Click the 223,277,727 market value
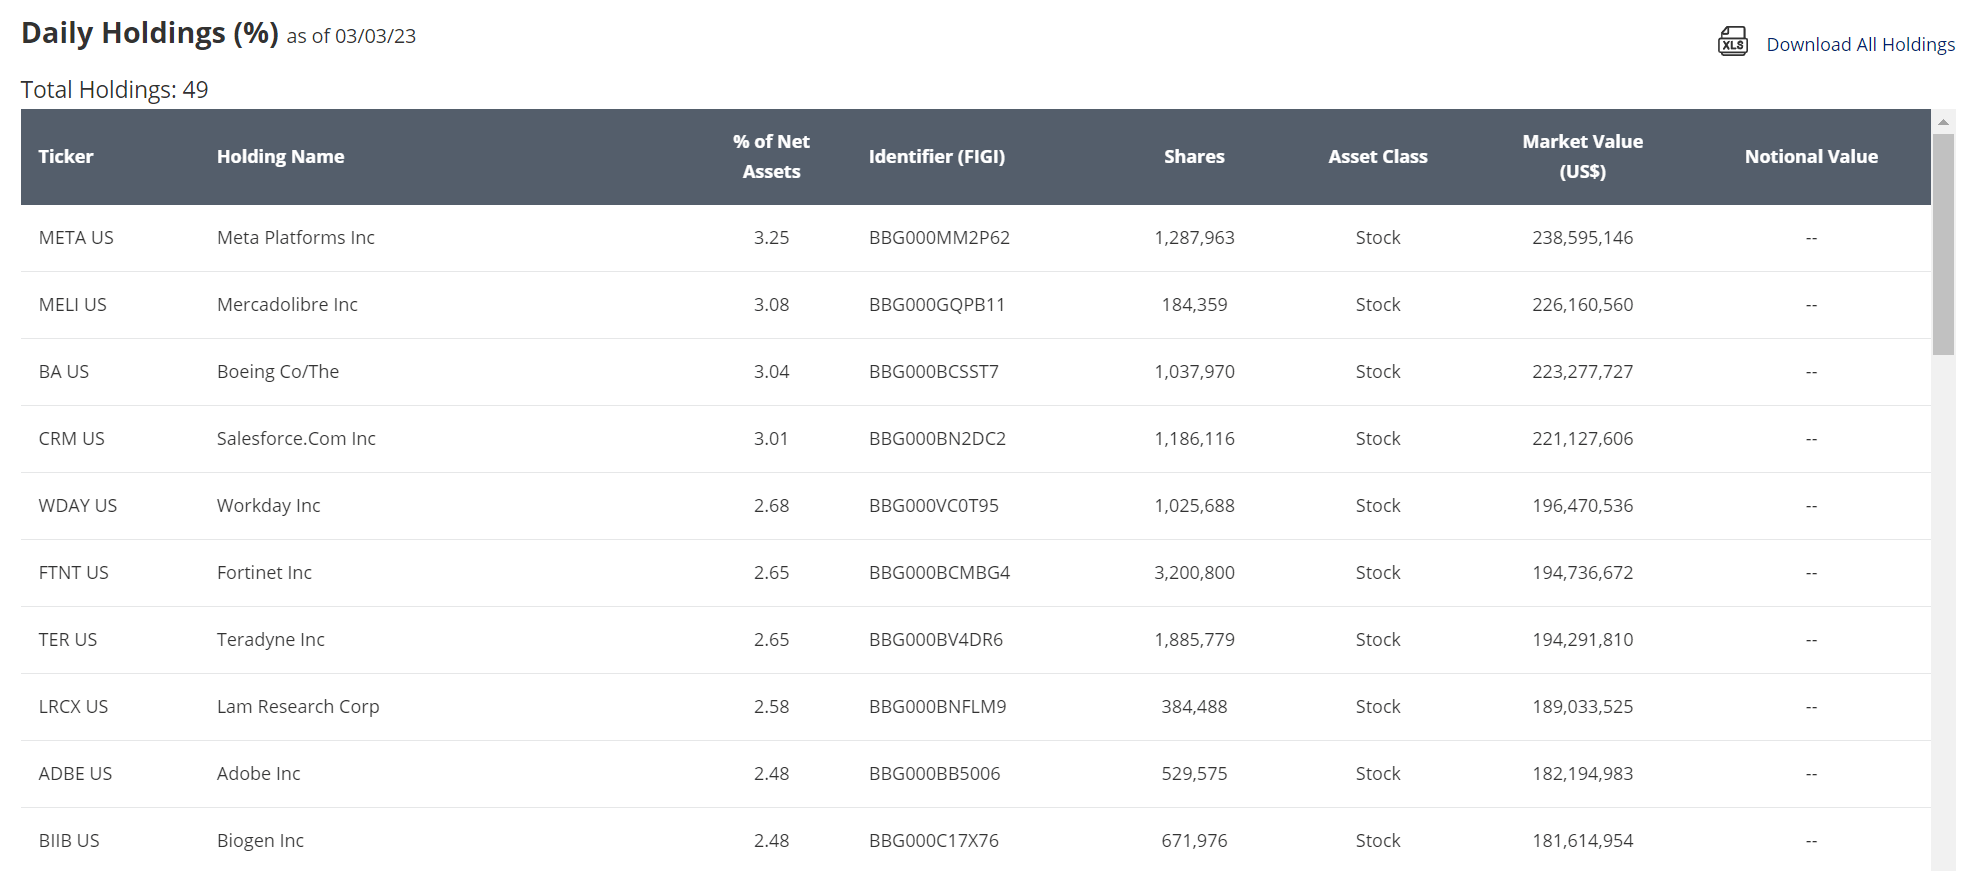Viewport: 1985px width, 871px height. (1582, 372)
